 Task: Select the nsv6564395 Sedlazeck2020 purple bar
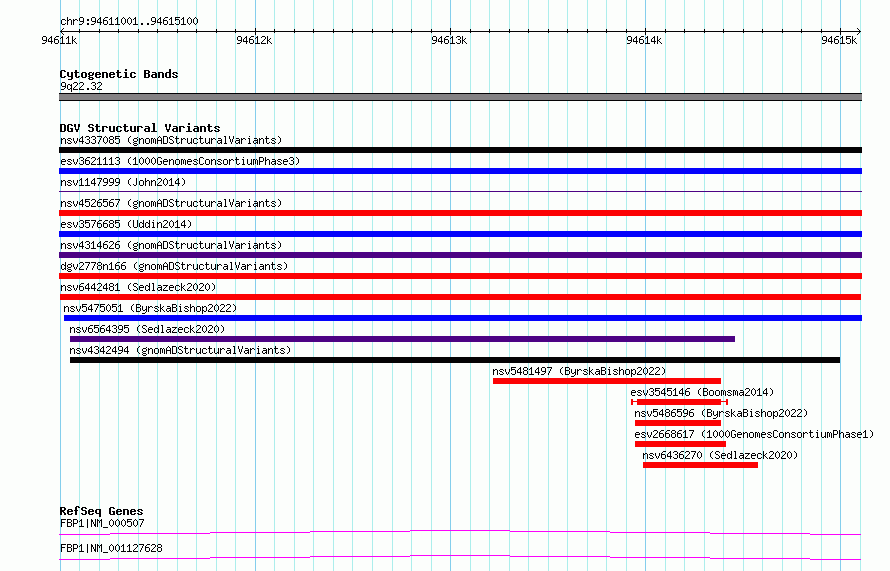coord(402,339)
